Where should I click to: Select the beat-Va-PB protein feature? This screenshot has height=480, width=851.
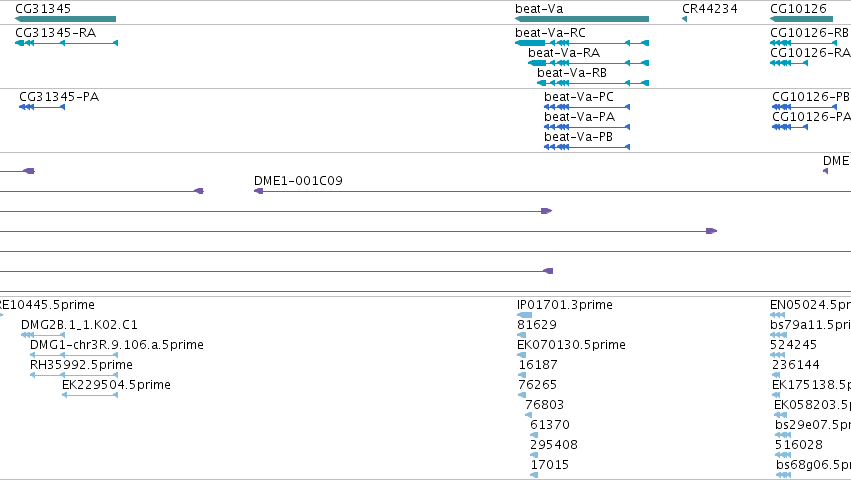point(587,147)
